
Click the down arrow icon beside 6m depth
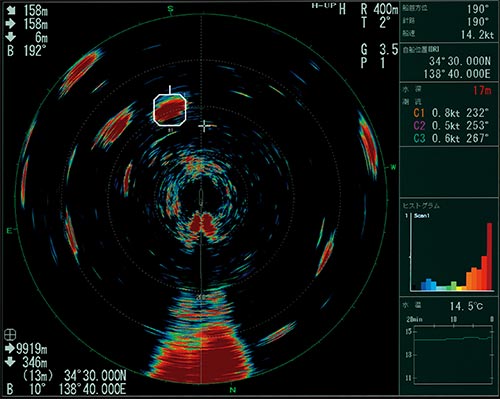click(11, 37)
